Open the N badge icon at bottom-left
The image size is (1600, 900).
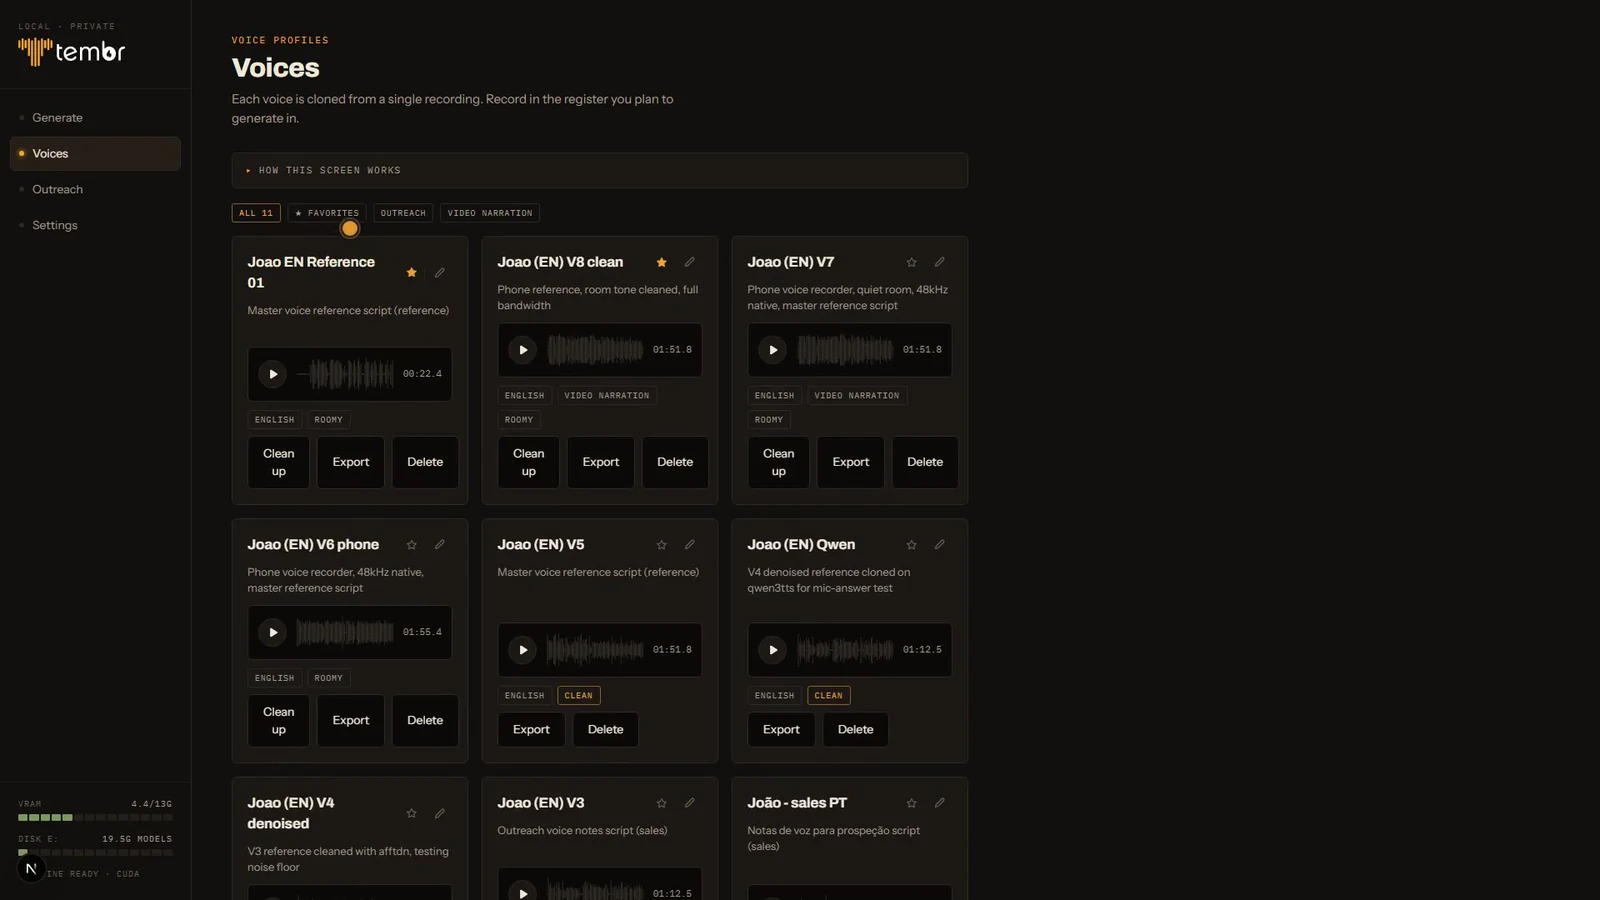pyautogui.click(x=31, y=869)
